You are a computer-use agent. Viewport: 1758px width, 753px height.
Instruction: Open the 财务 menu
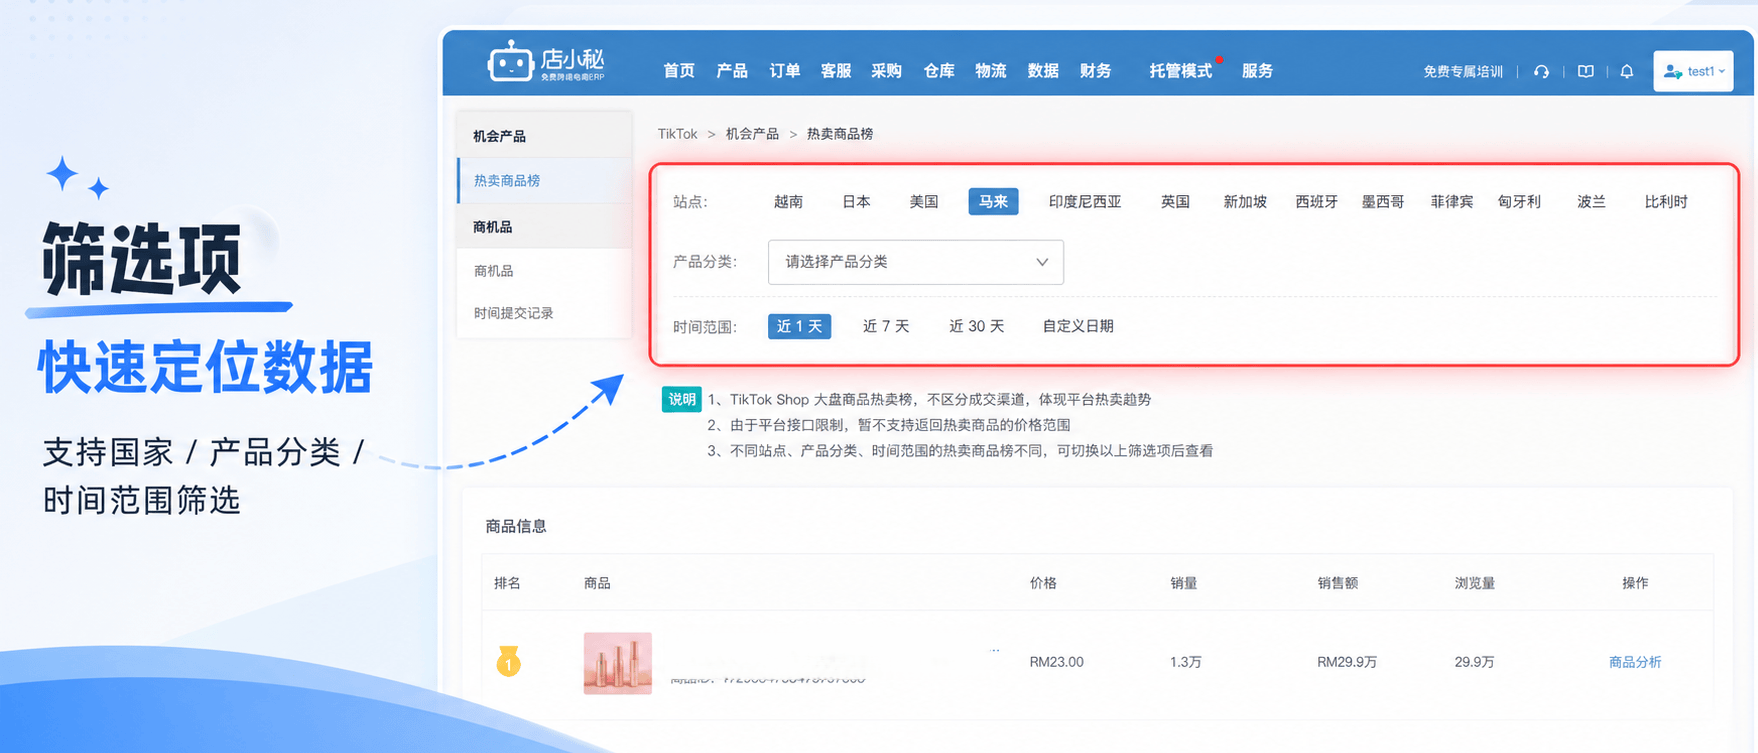[1096, 71]
